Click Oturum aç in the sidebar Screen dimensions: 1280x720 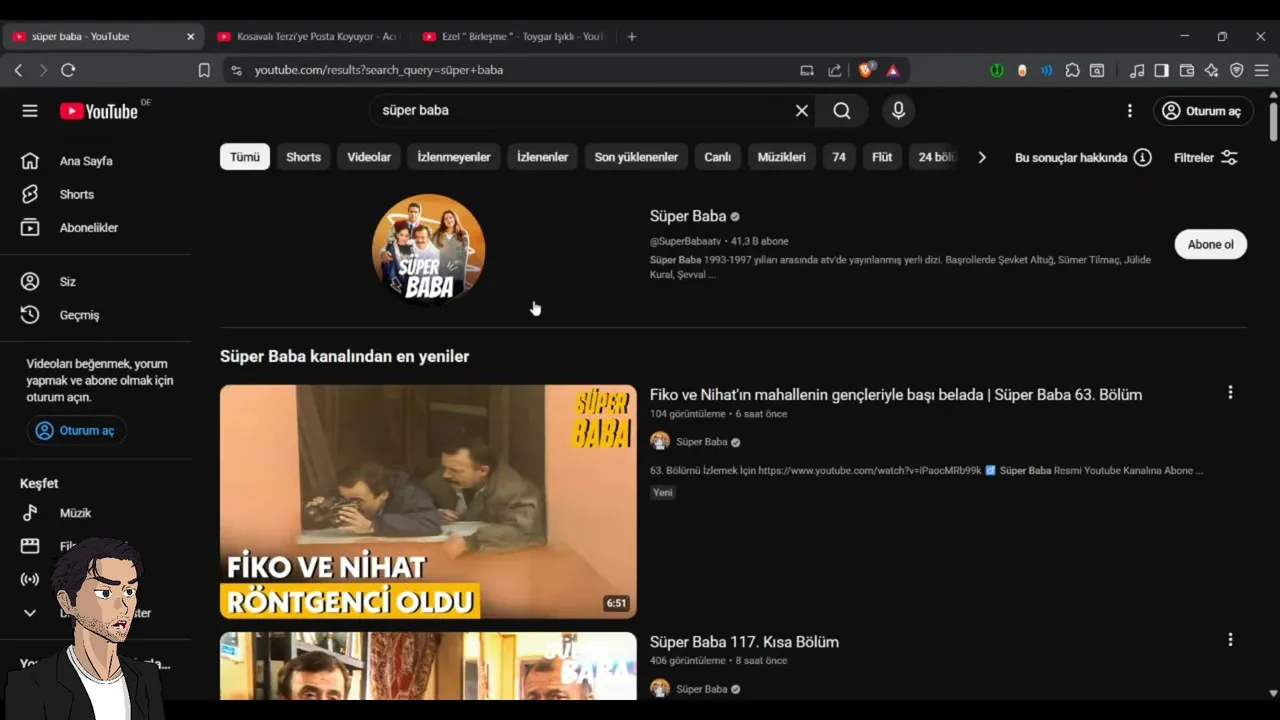pos(76,431)
